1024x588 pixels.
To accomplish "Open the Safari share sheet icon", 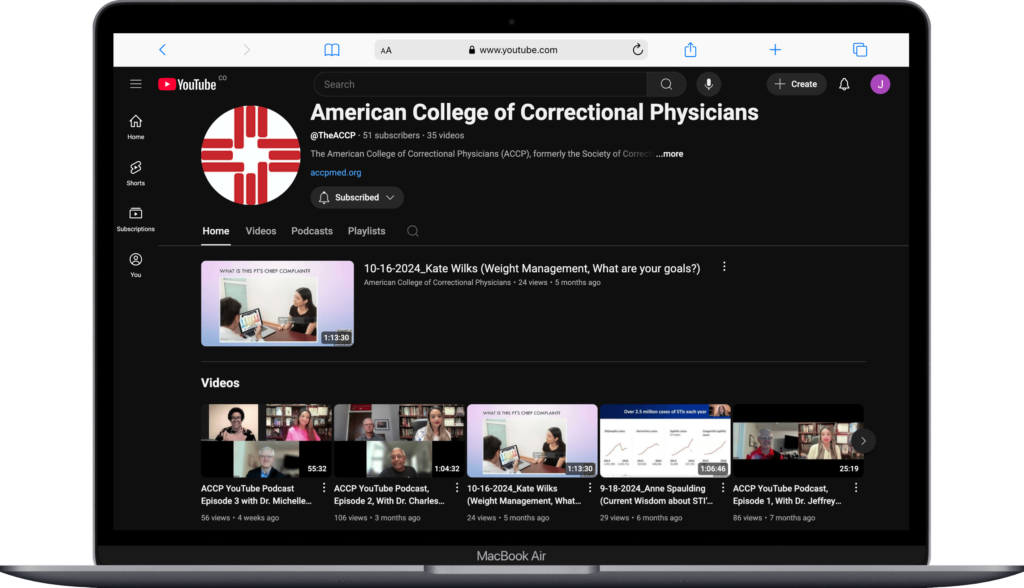I will pyautogui.click(x=690, y=50).
